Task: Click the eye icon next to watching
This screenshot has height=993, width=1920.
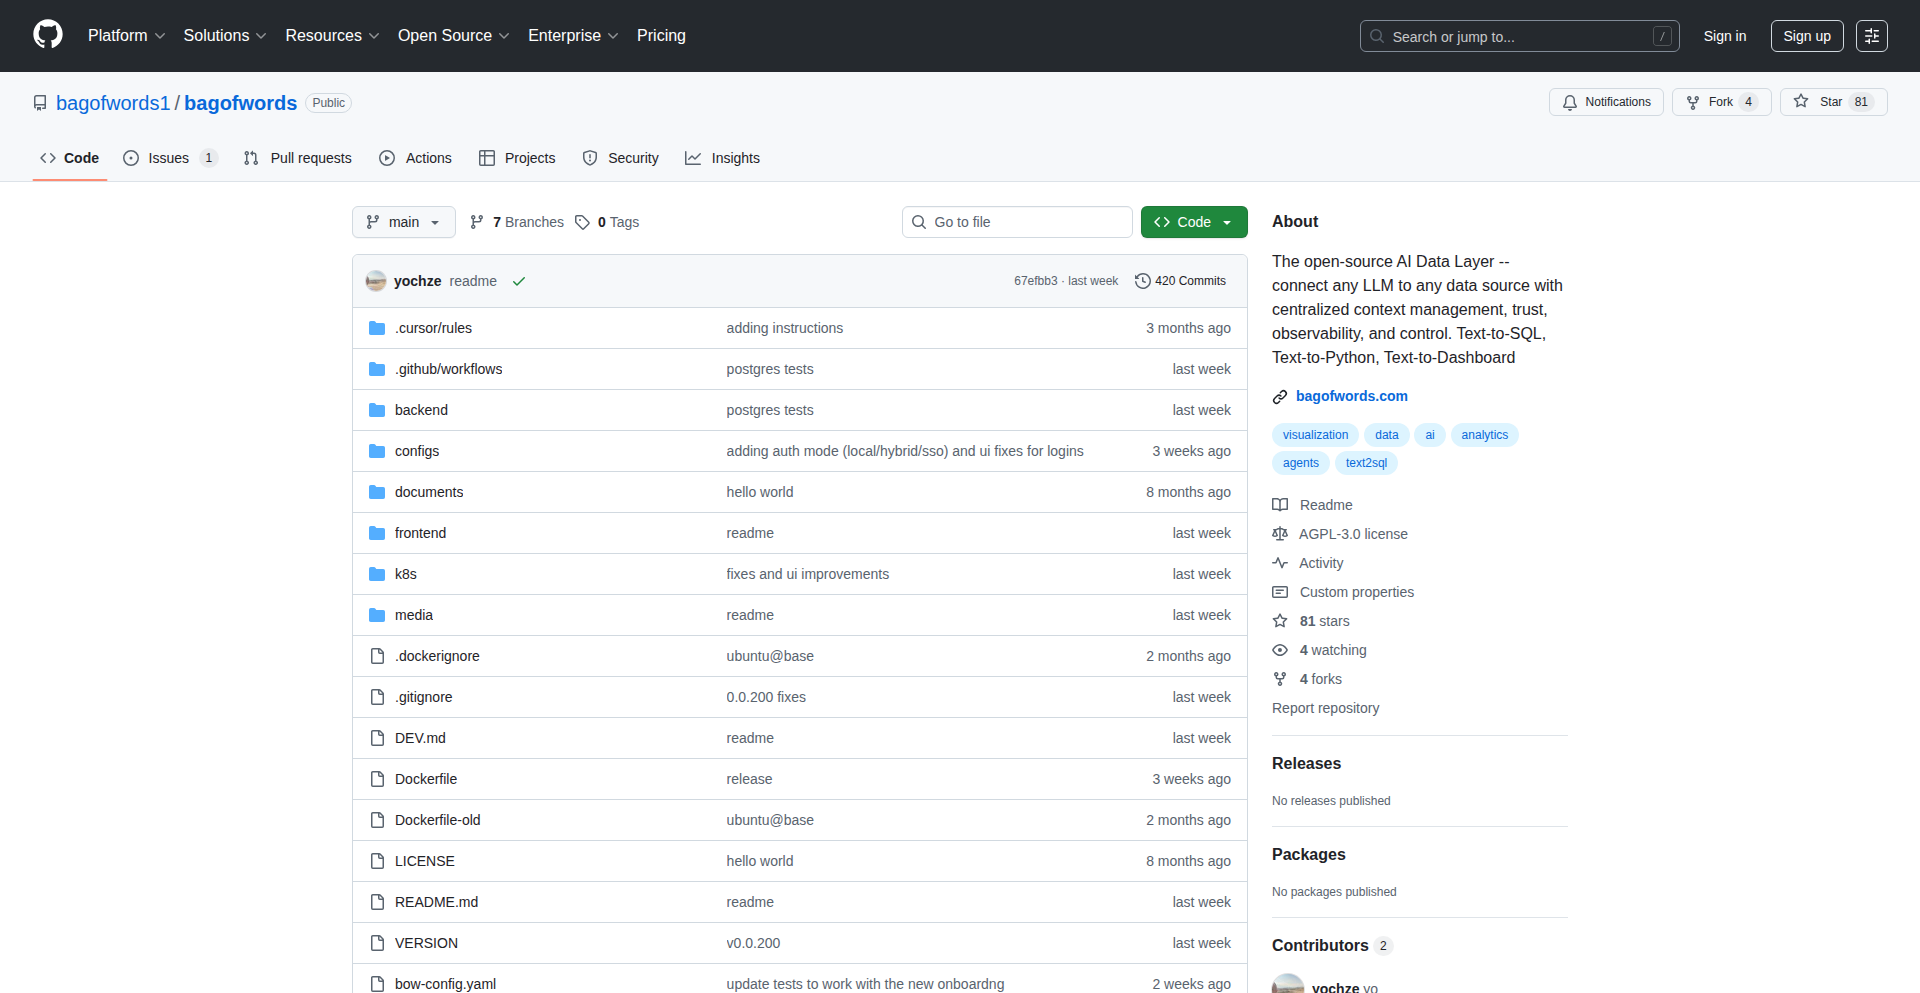Action: pos(1280,650)
